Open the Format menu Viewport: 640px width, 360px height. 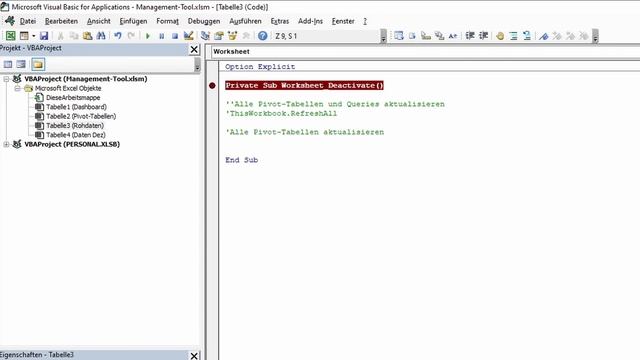(x=167, y=21)
